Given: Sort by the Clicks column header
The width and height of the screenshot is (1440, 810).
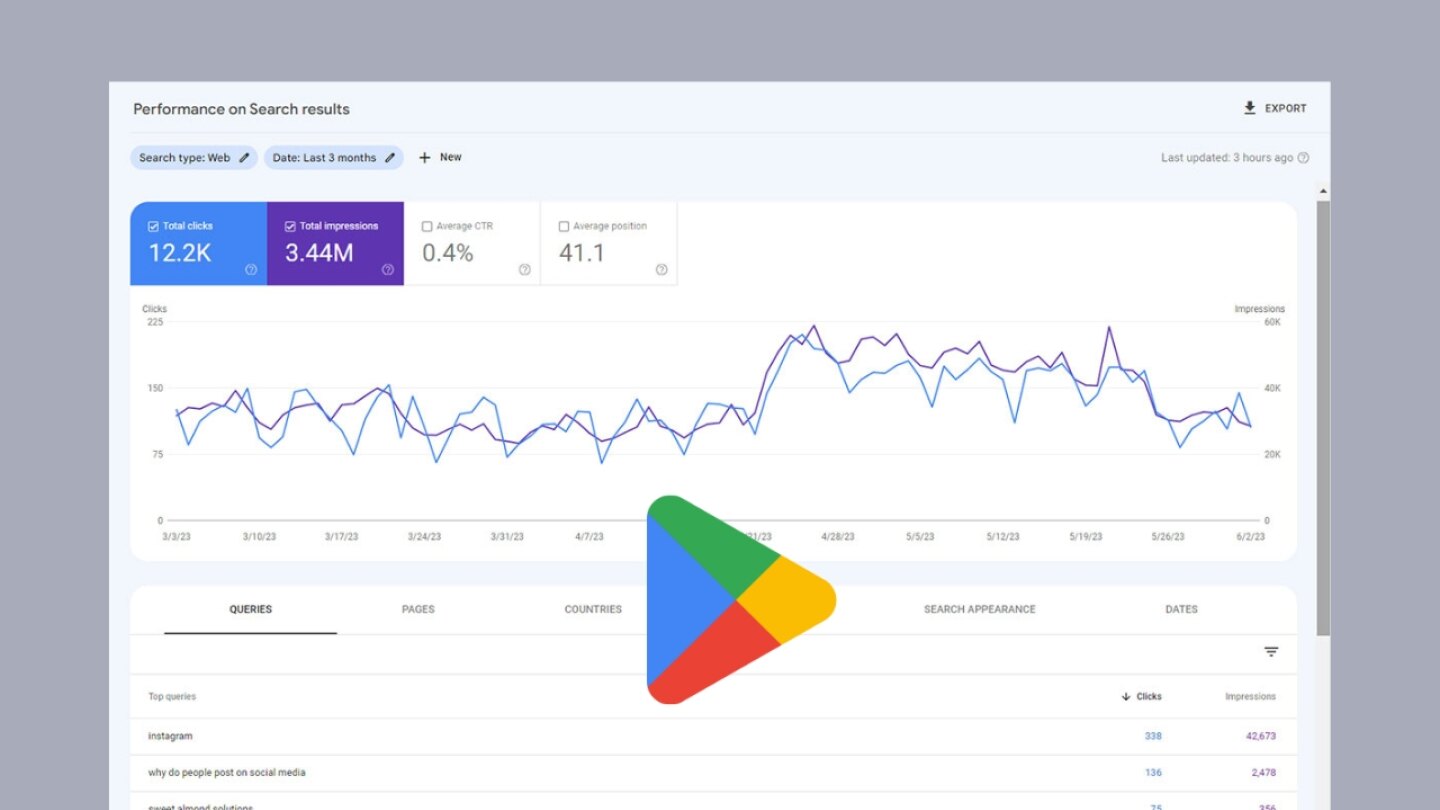Looking at the screenshot, I should tap(1142, 696).
